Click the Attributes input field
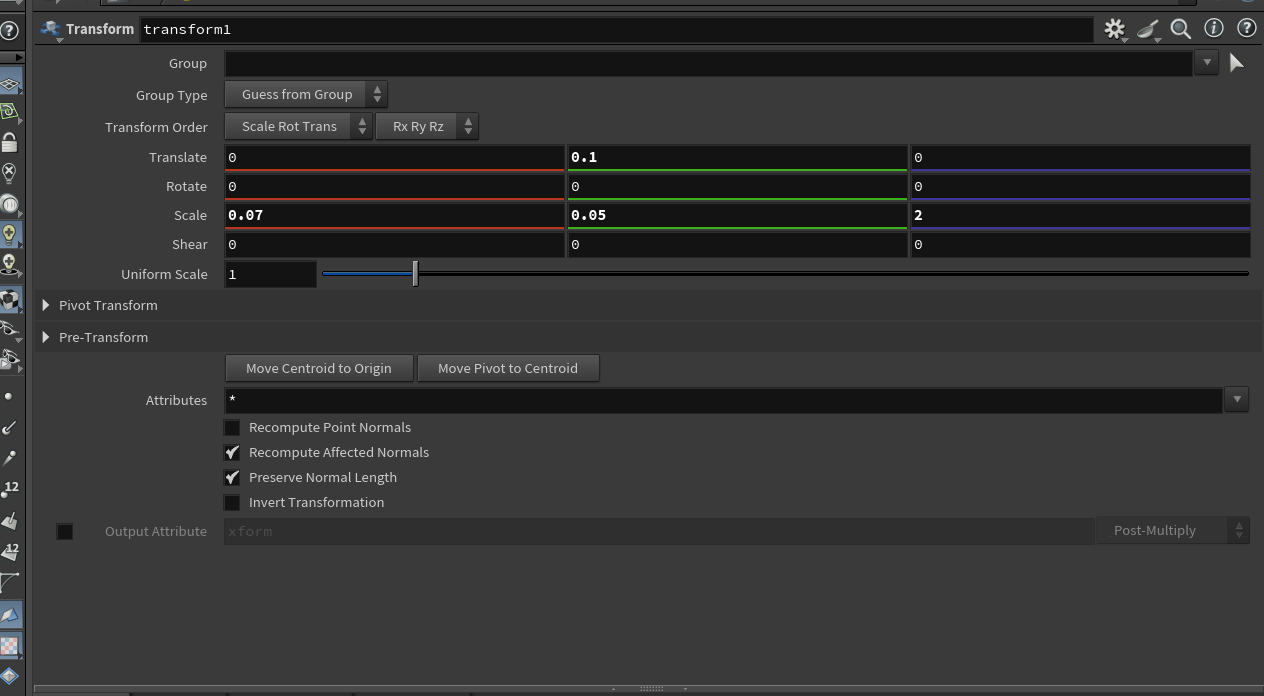 click(x=723, y=400)
